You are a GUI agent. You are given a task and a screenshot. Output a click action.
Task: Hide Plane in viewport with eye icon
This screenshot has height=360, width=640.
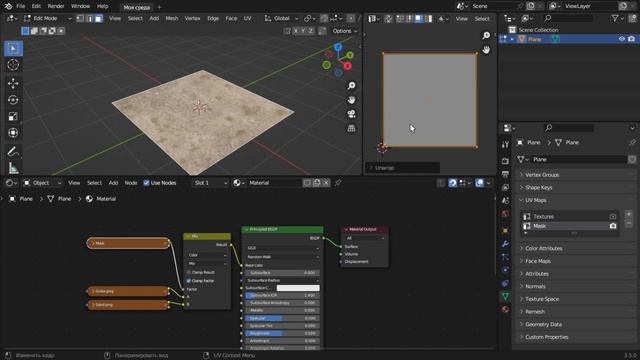point(622,39)
